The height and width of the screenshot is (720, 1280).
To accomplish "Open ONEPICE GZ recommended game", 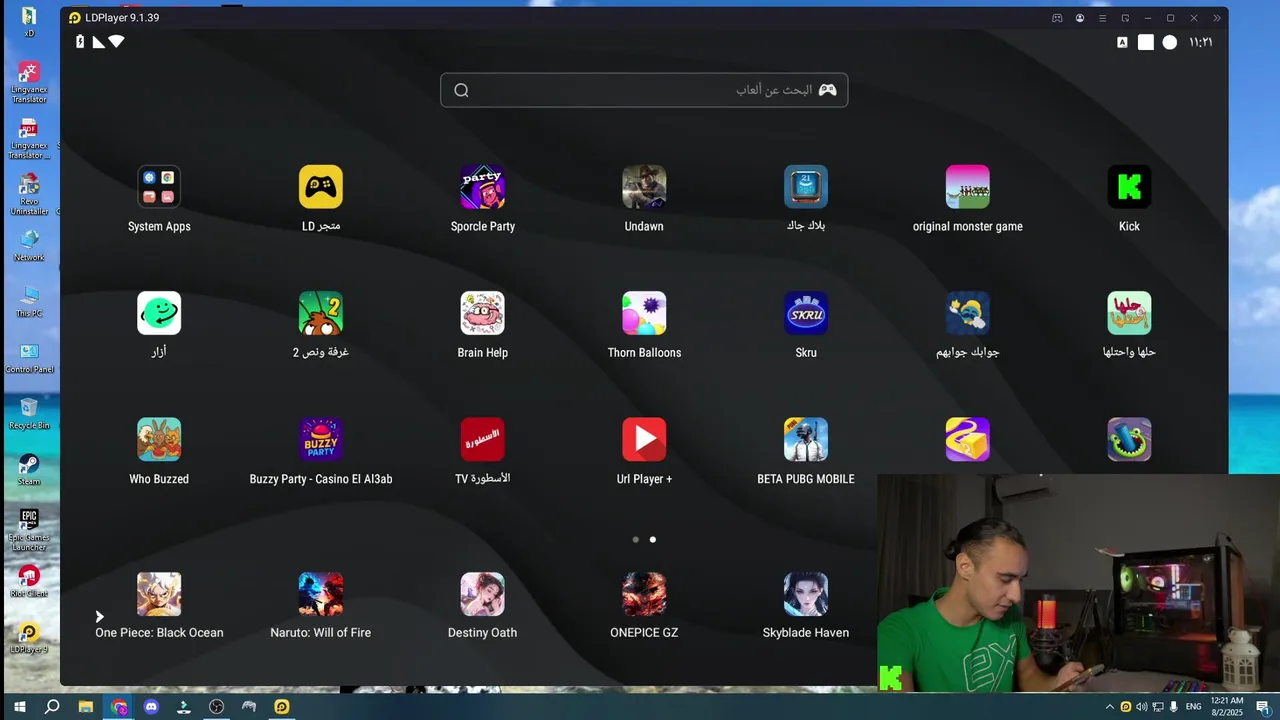I will (x=644, y=594).
